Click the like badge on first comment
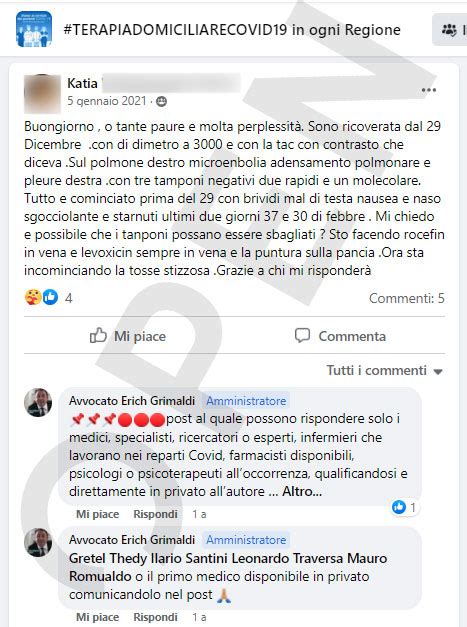 click(404, 507)
